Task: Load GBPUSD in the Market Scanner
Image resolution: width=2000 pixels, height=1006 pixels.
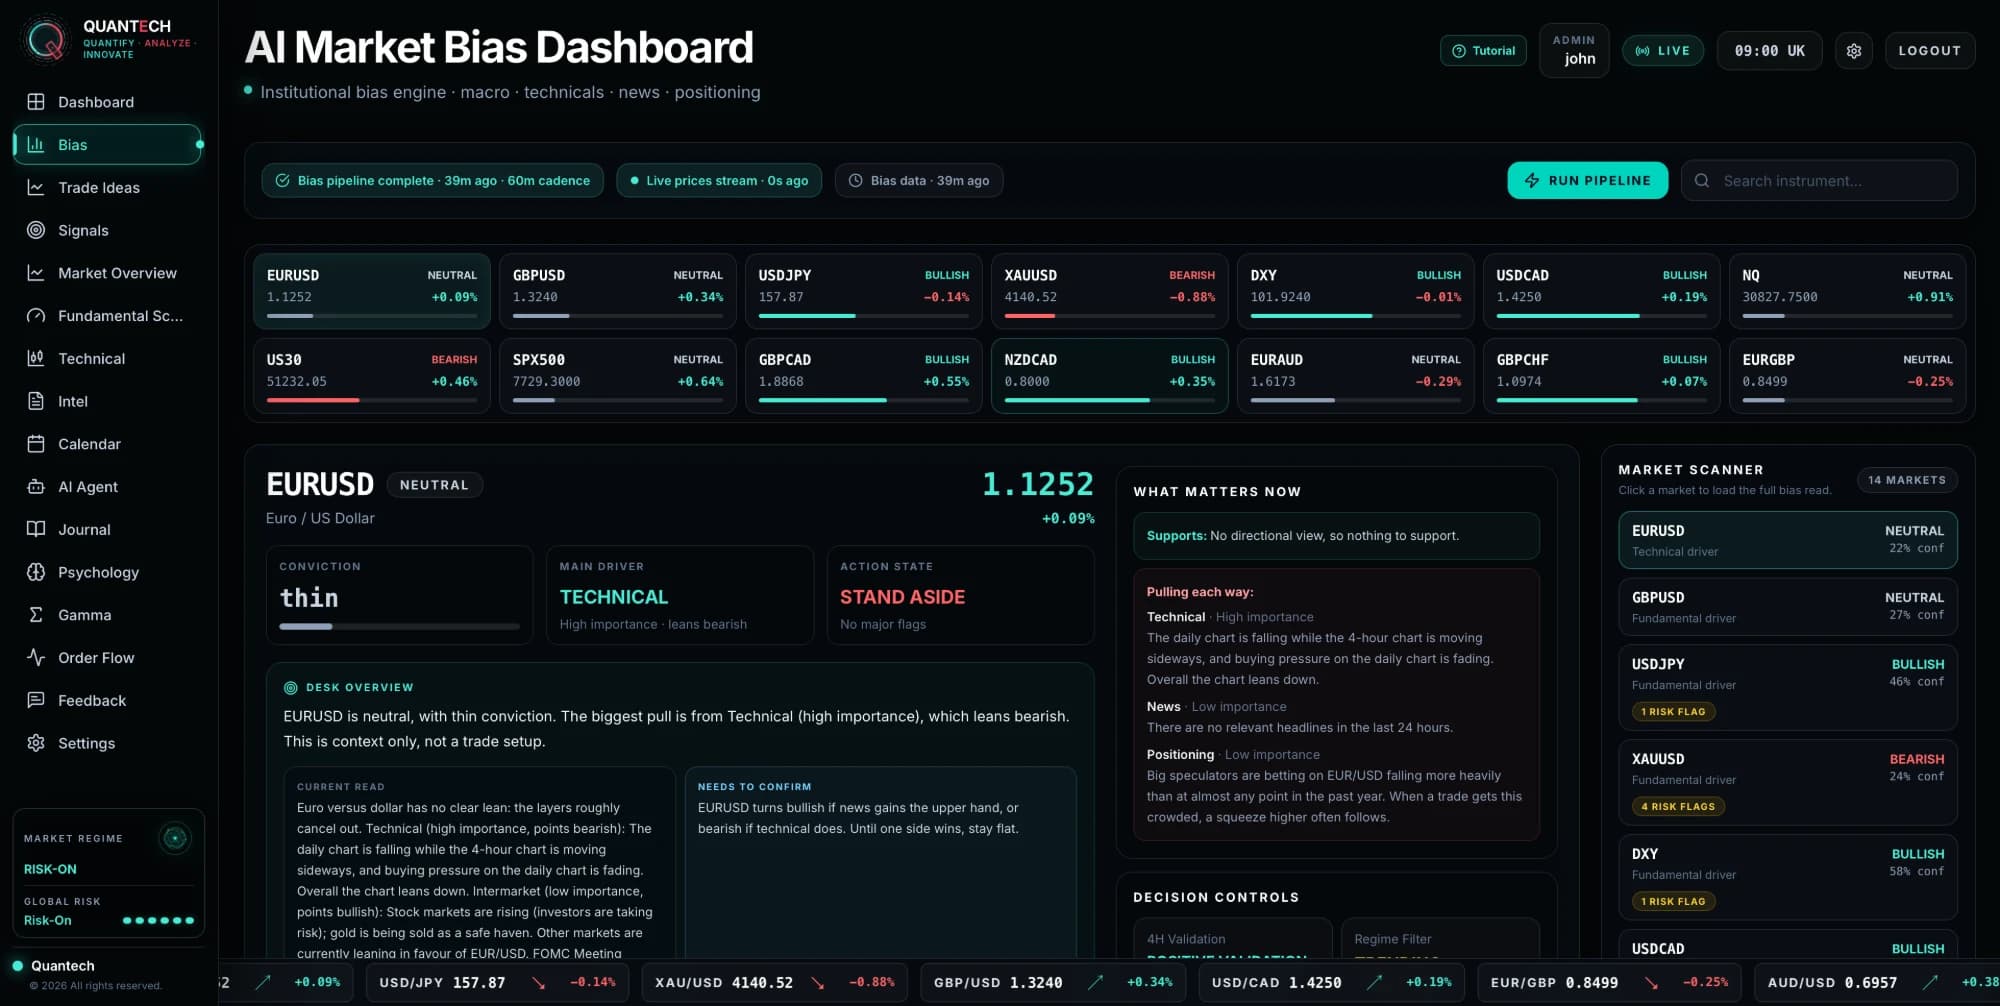Action: (x=1788, y=607)
